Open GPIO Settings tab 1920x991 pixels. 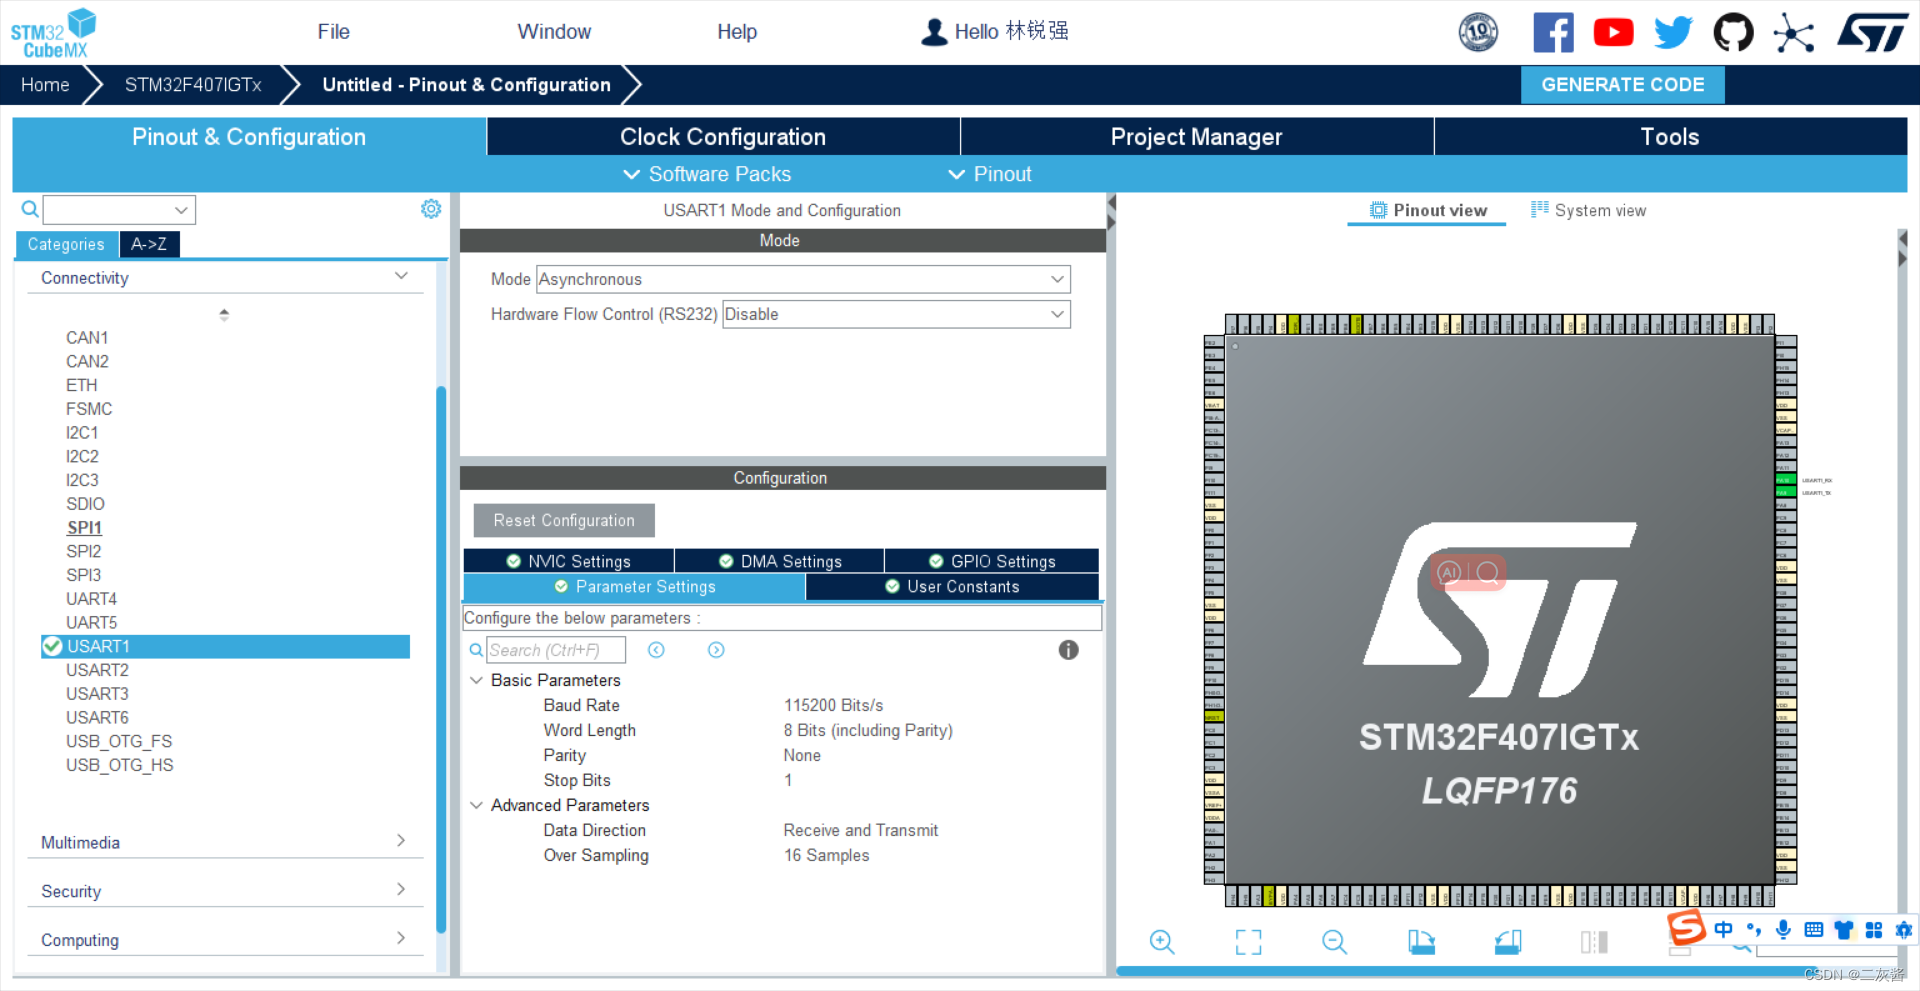991,561
